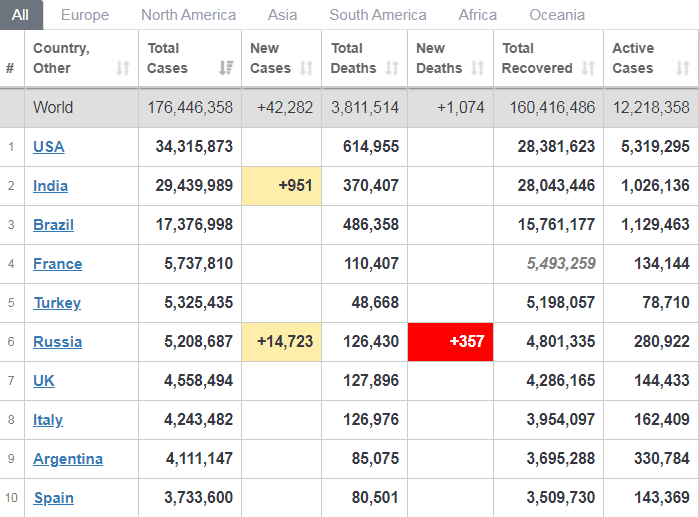
Task: Select the Oceania tab
Action: click(557, 15)
